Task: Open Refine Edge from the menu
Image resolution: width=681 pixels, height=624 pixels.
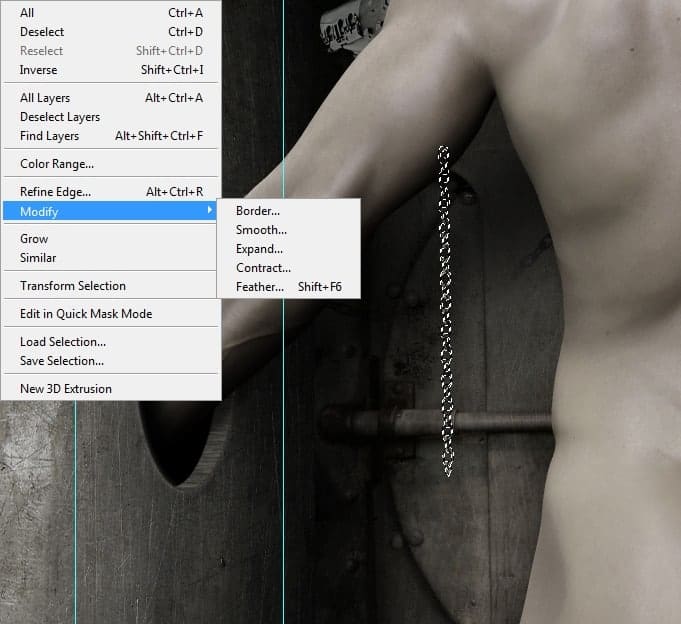Action: (x=111, y=192)
